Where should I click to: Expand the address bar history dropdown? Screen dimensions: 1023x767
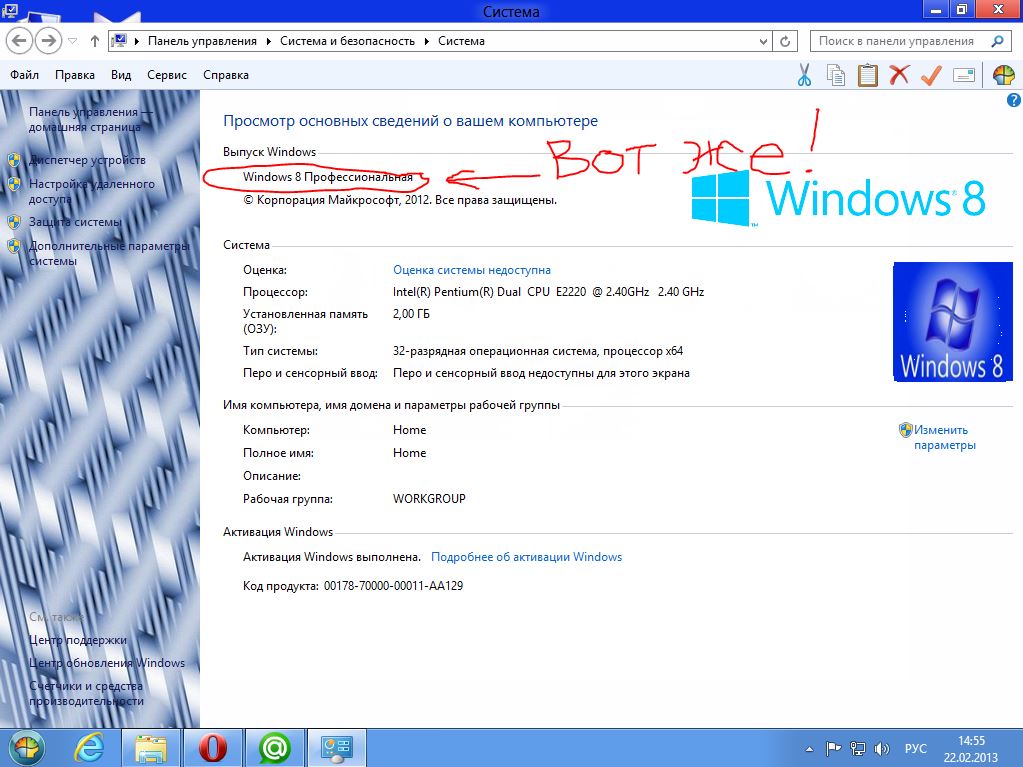pyautogui.click(x=763, y=41)
